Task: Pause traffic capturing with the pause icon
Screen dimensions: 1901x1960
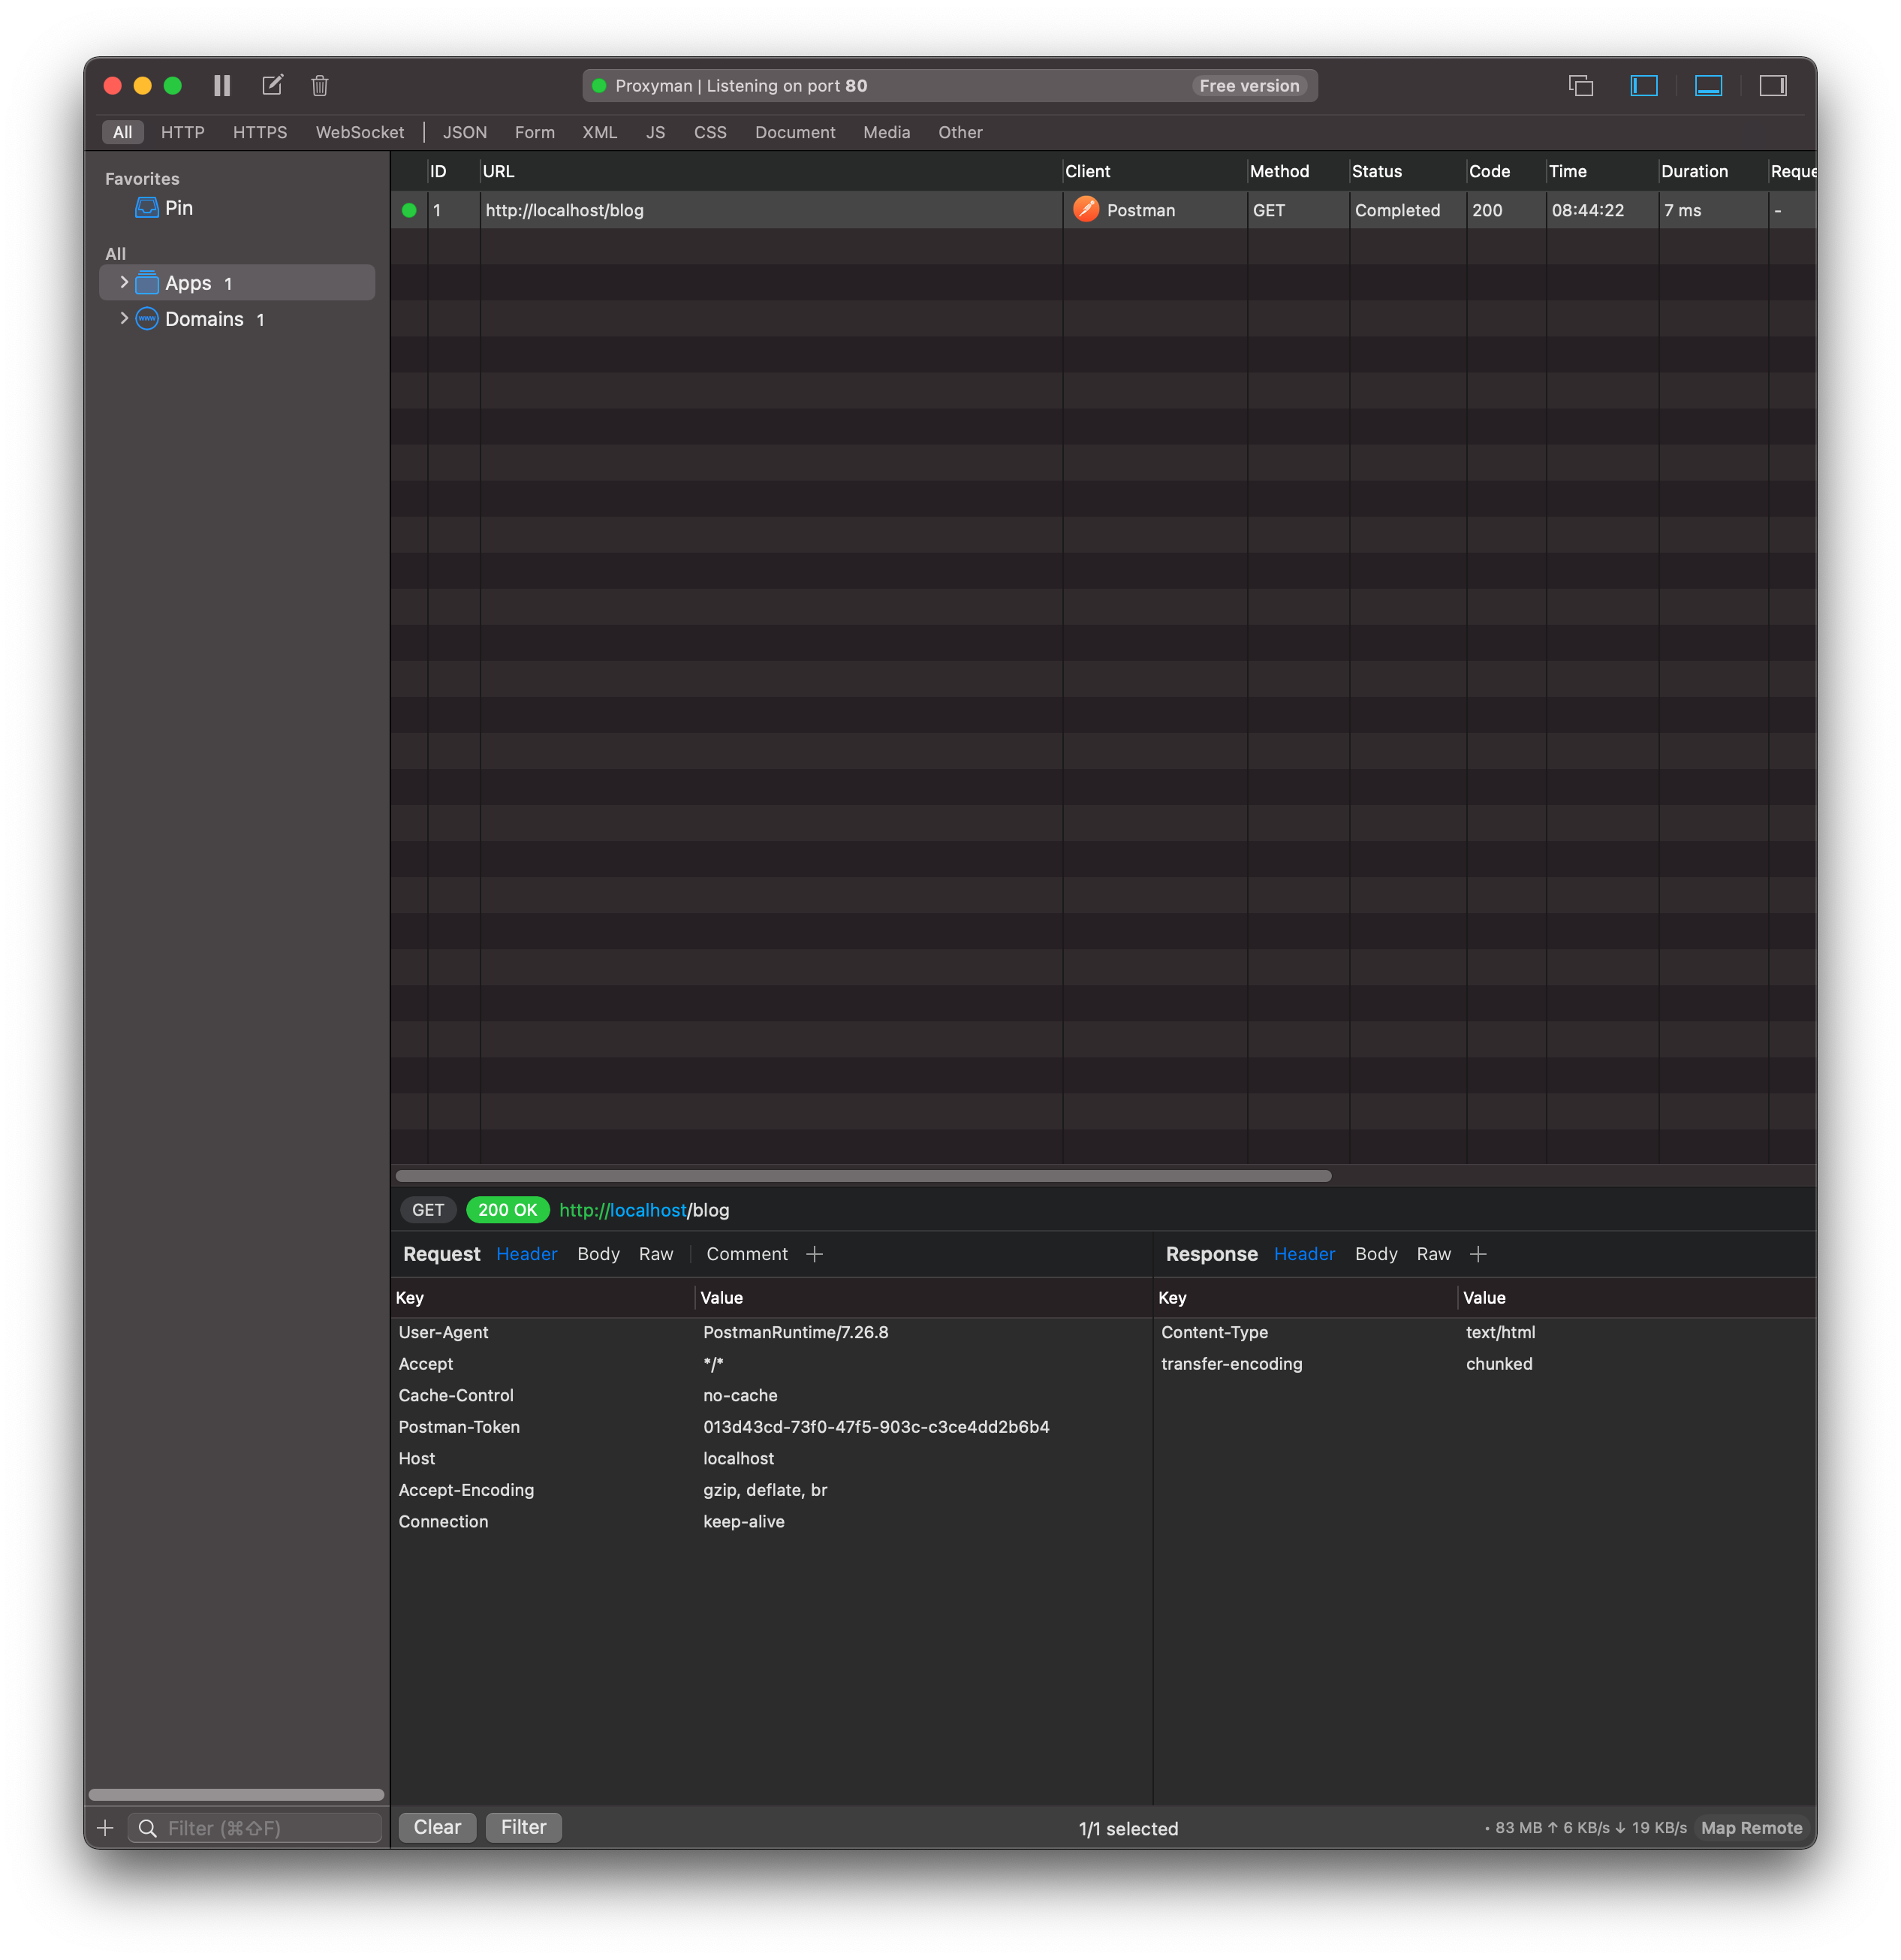Action: [x=222, y=85]
